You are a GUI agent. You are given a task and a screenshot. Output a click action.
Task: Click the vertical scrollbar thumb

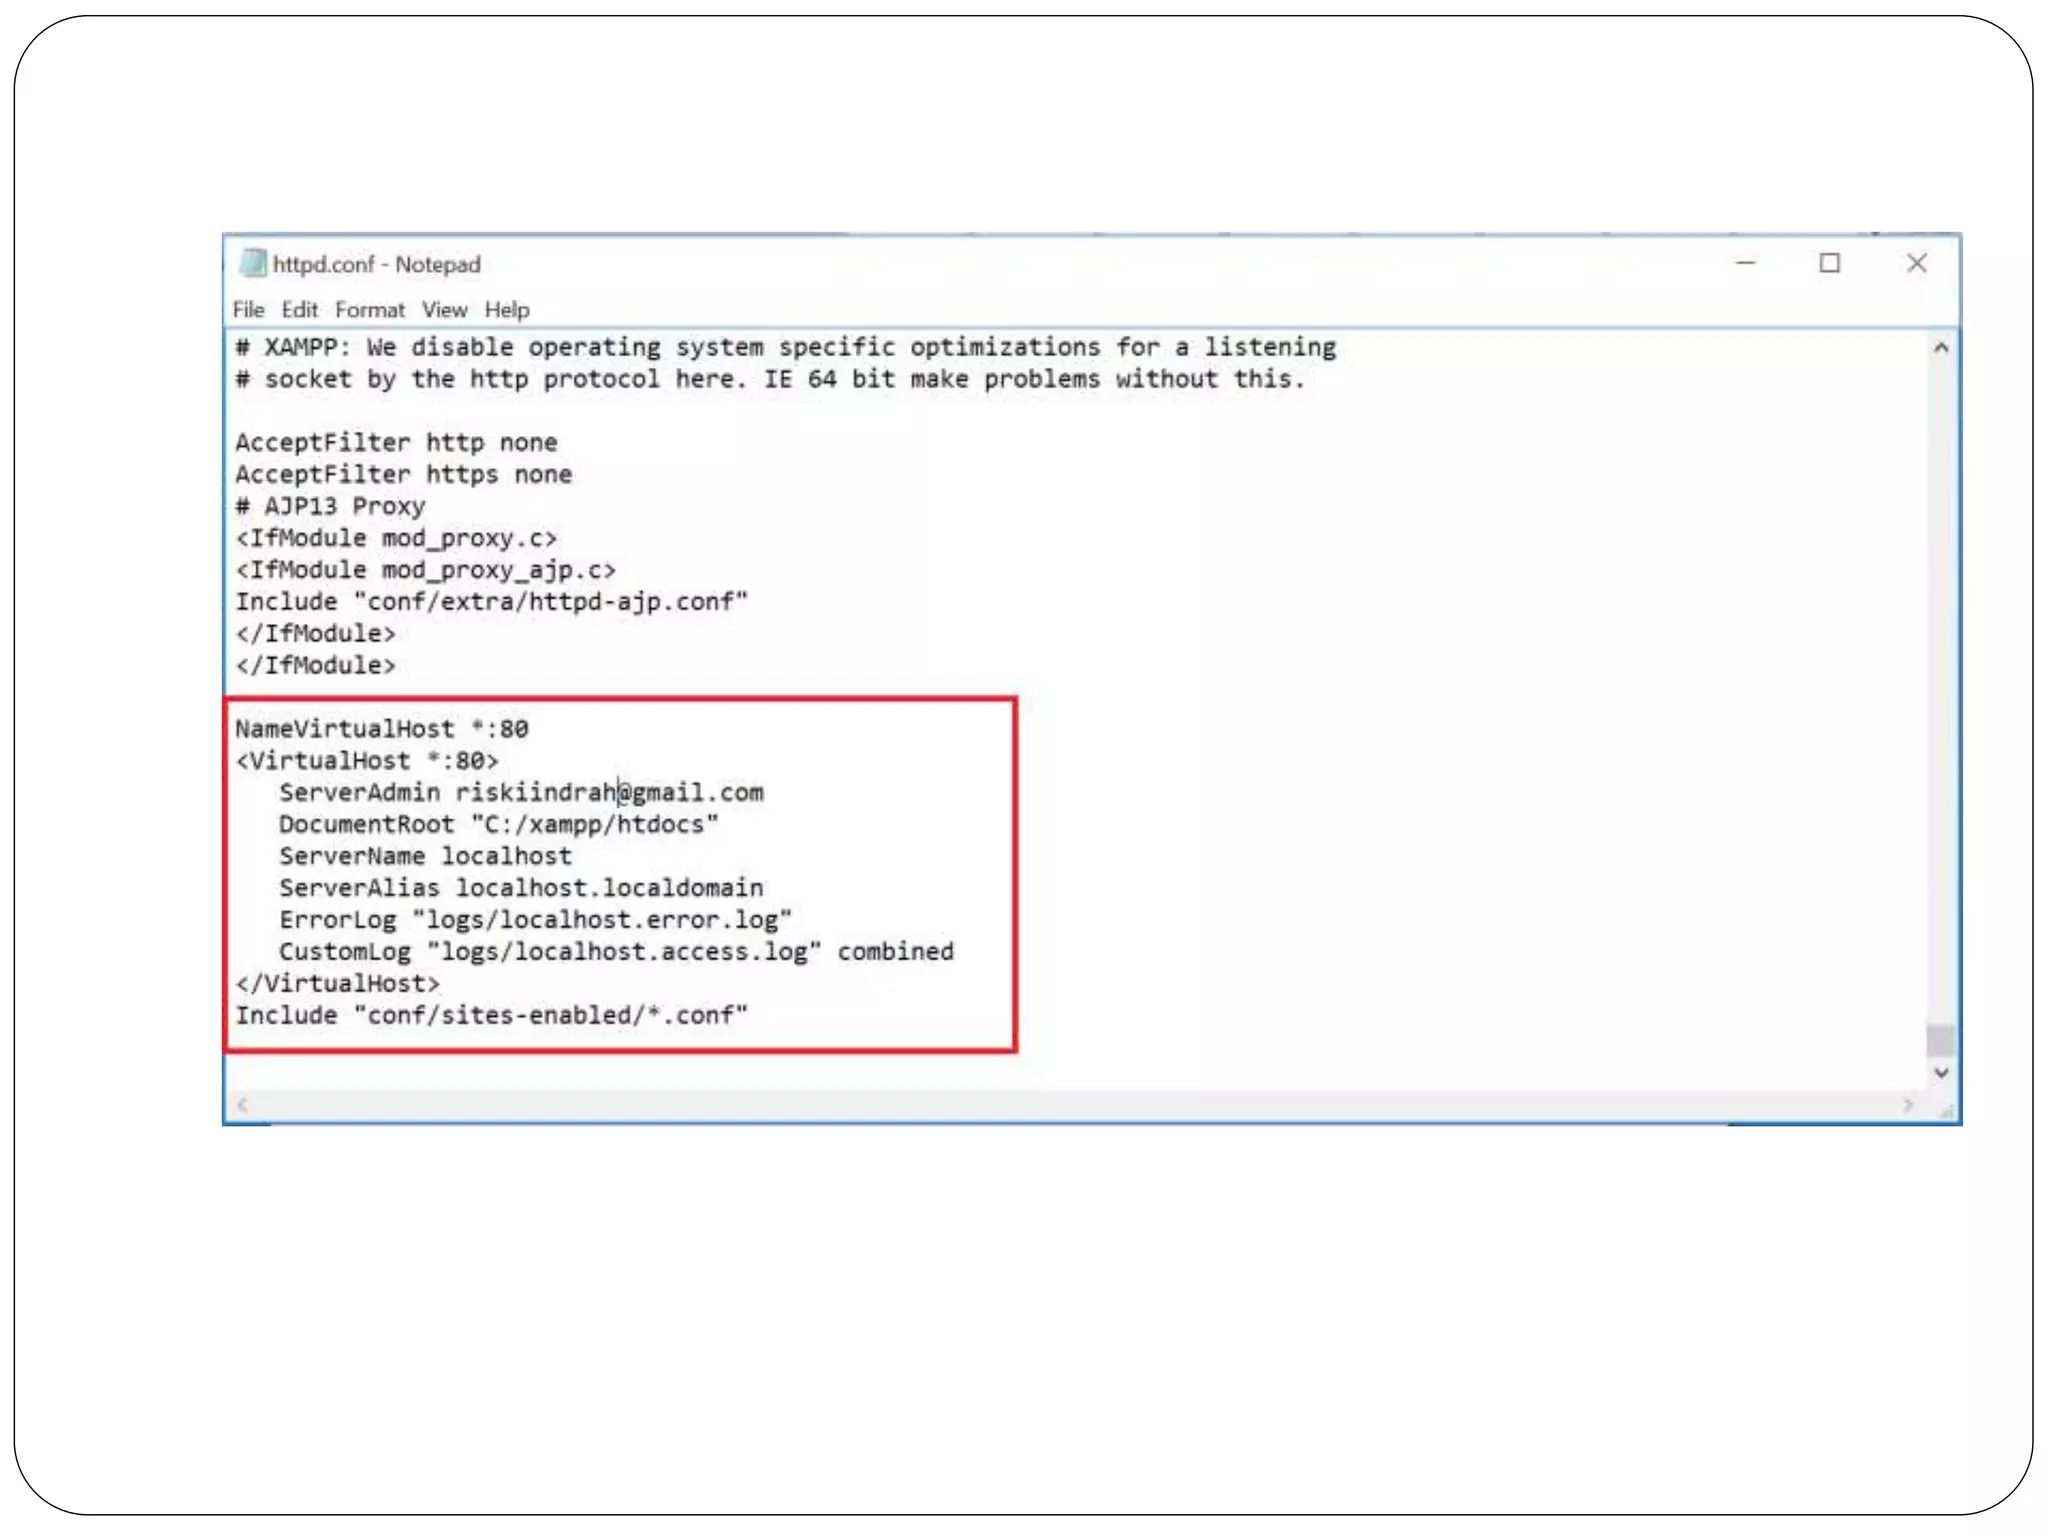(x=1941, y=1040)
